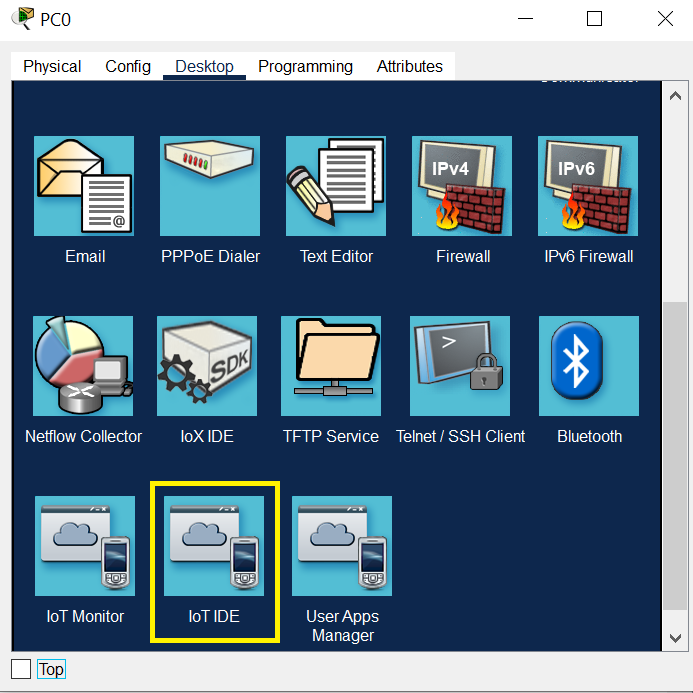This screenshot has width=693, height=693.
Task: Click the vertical scrollbar thumb
Action: pyautogui.click(x=675, y=455)
